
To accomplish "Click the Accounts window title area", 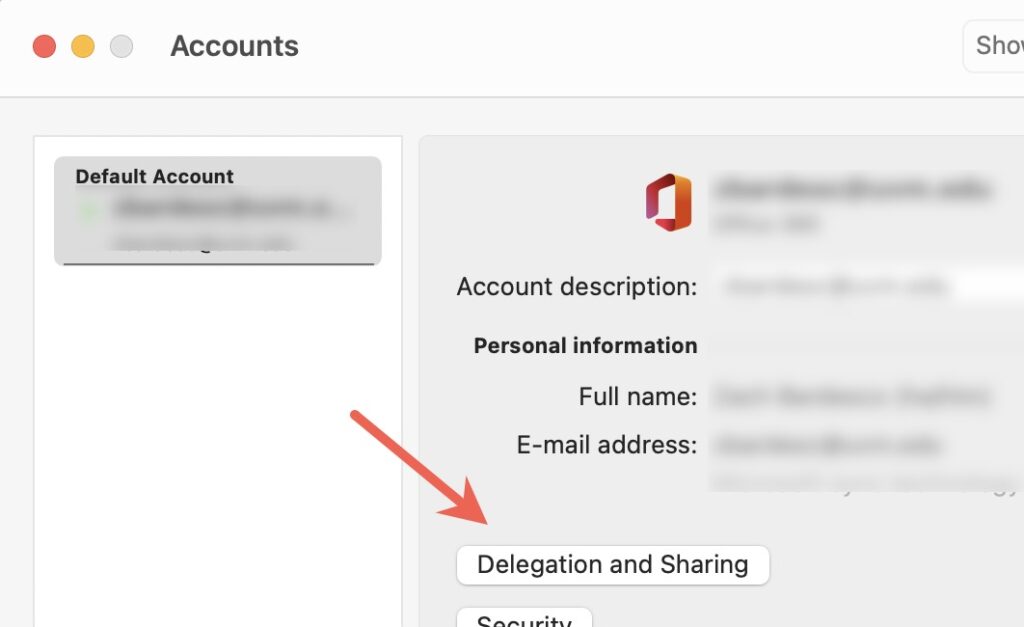I will click(234, 45).
